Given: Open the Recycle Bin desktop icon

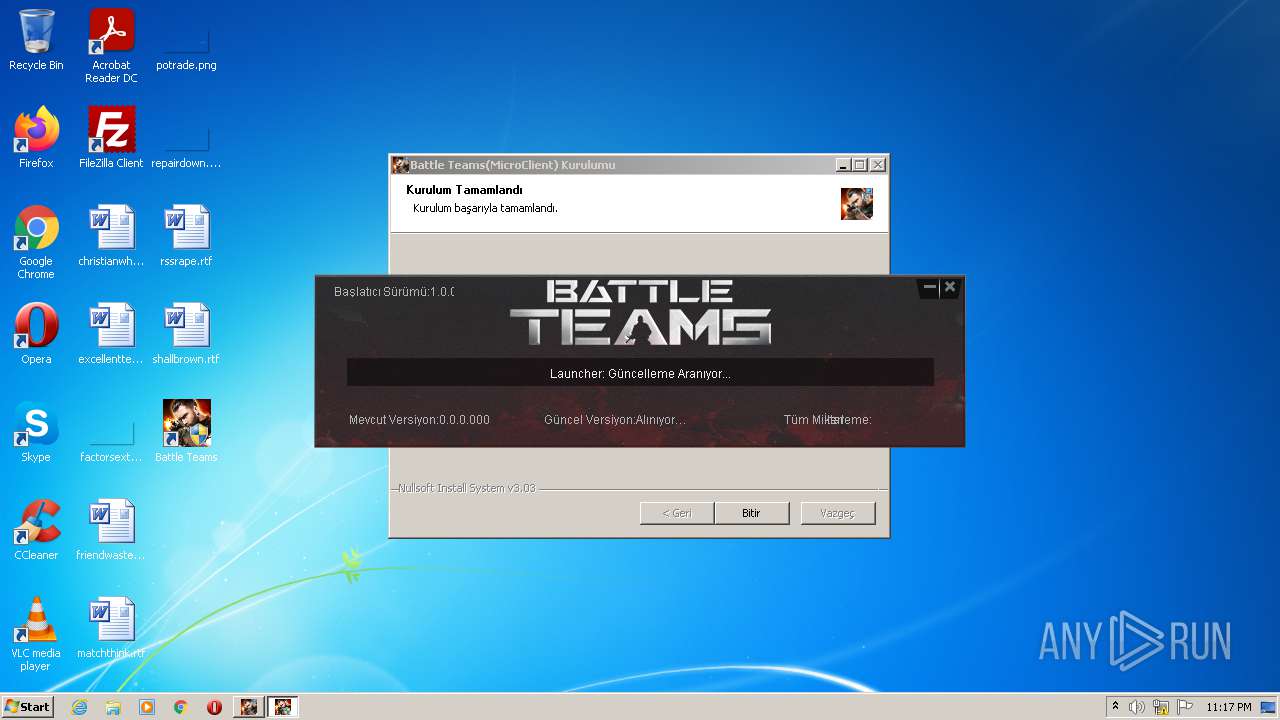Looking at the screenshot, I should 36,40.
